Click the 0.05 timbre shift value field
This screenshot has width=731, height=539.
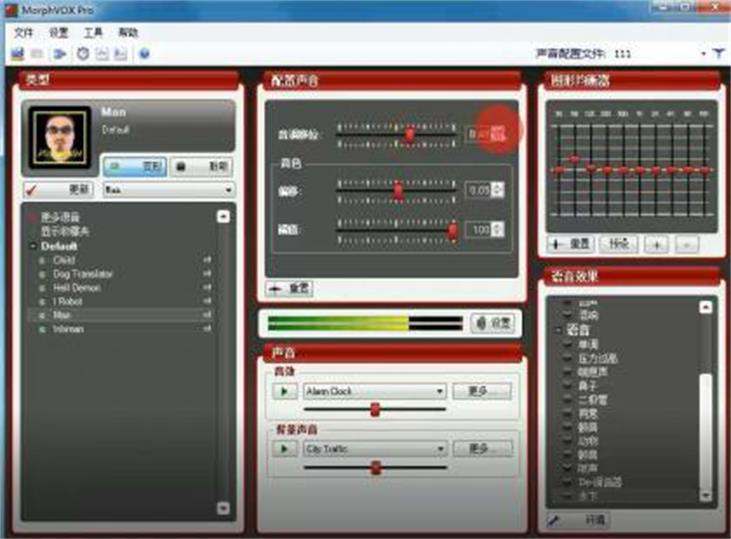(479, 190)
